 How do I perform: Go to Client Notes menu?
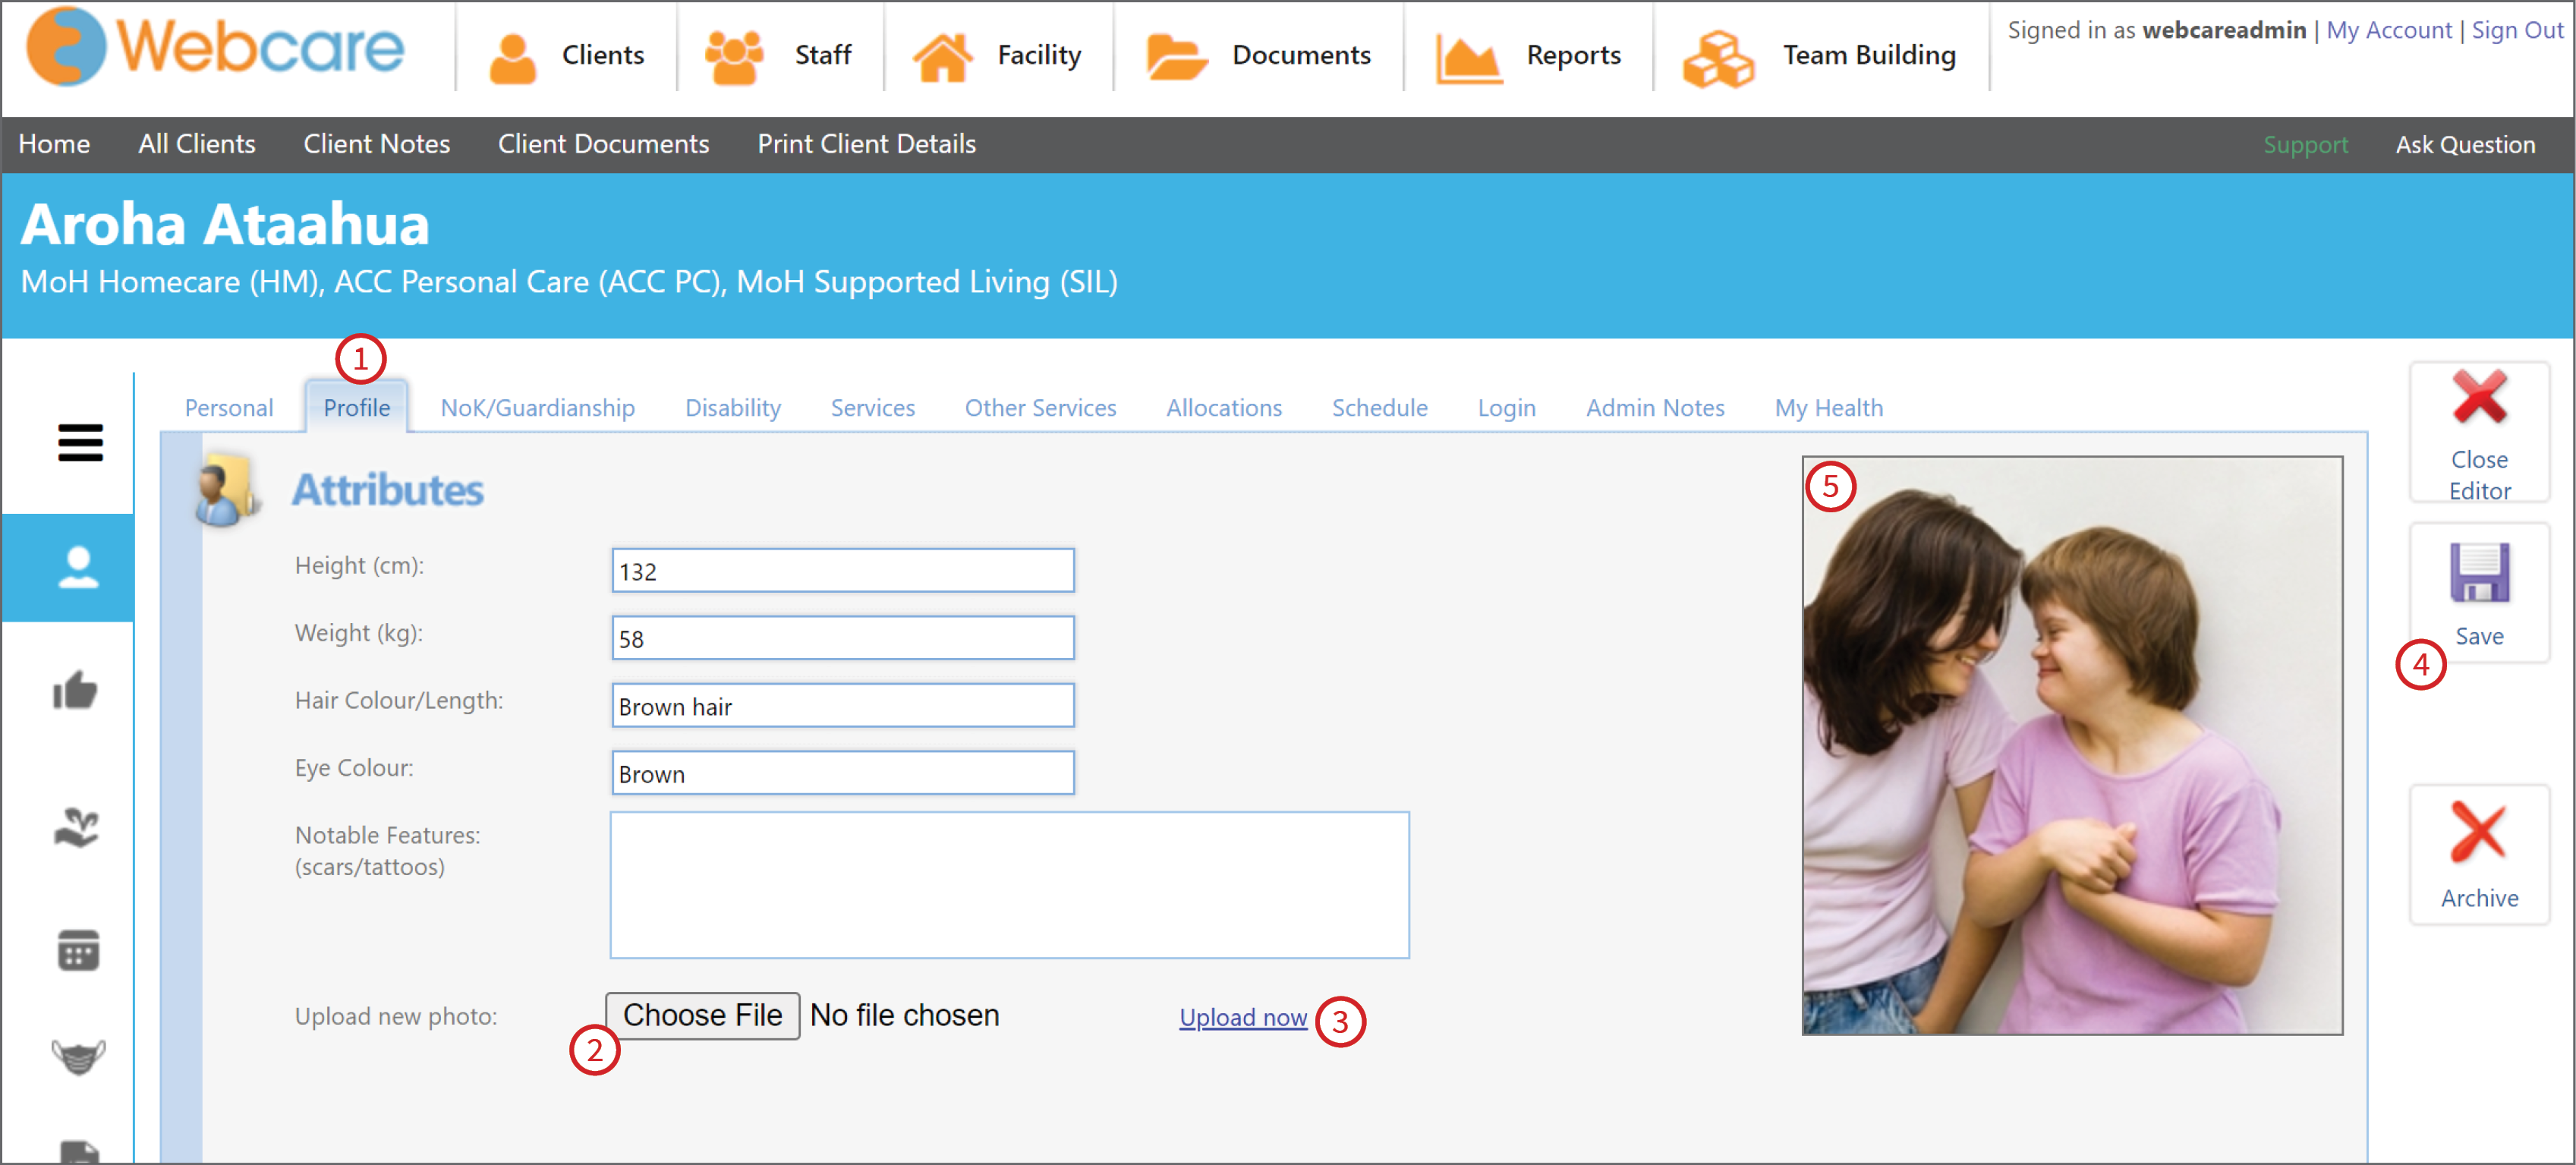376,144
